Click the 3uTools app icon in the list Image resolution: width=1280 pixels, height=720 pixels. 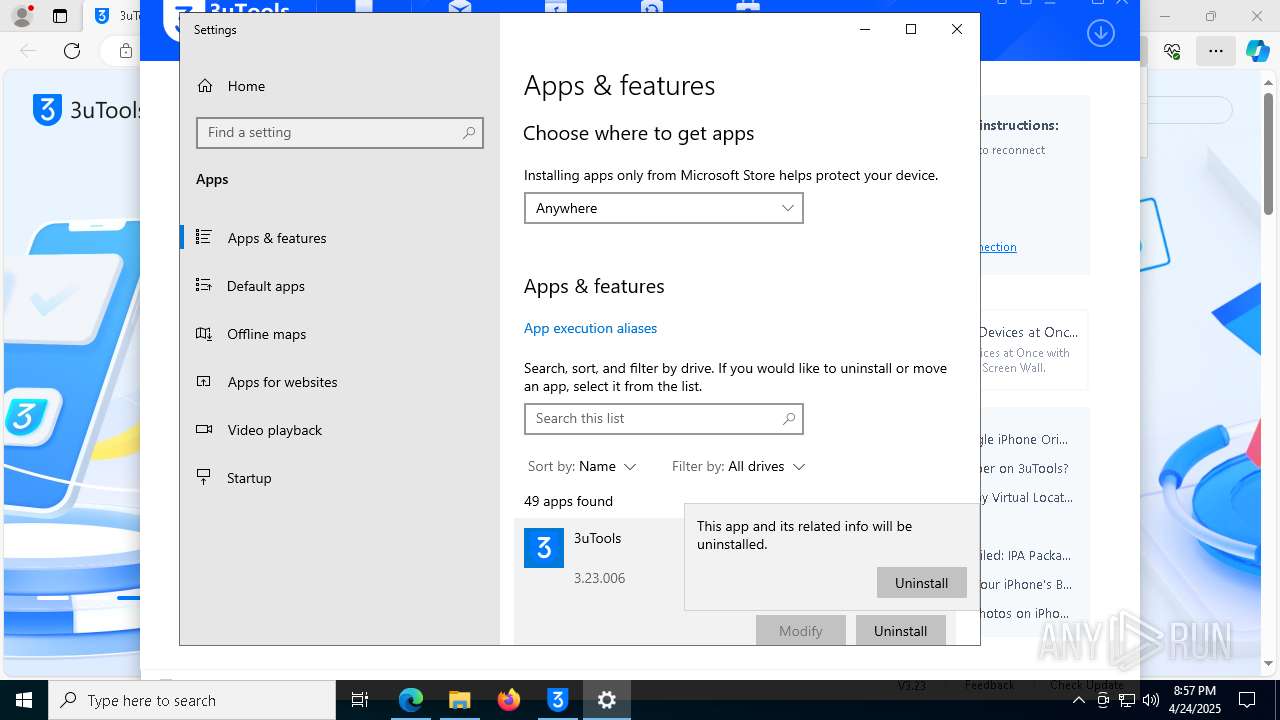(544, 548)
